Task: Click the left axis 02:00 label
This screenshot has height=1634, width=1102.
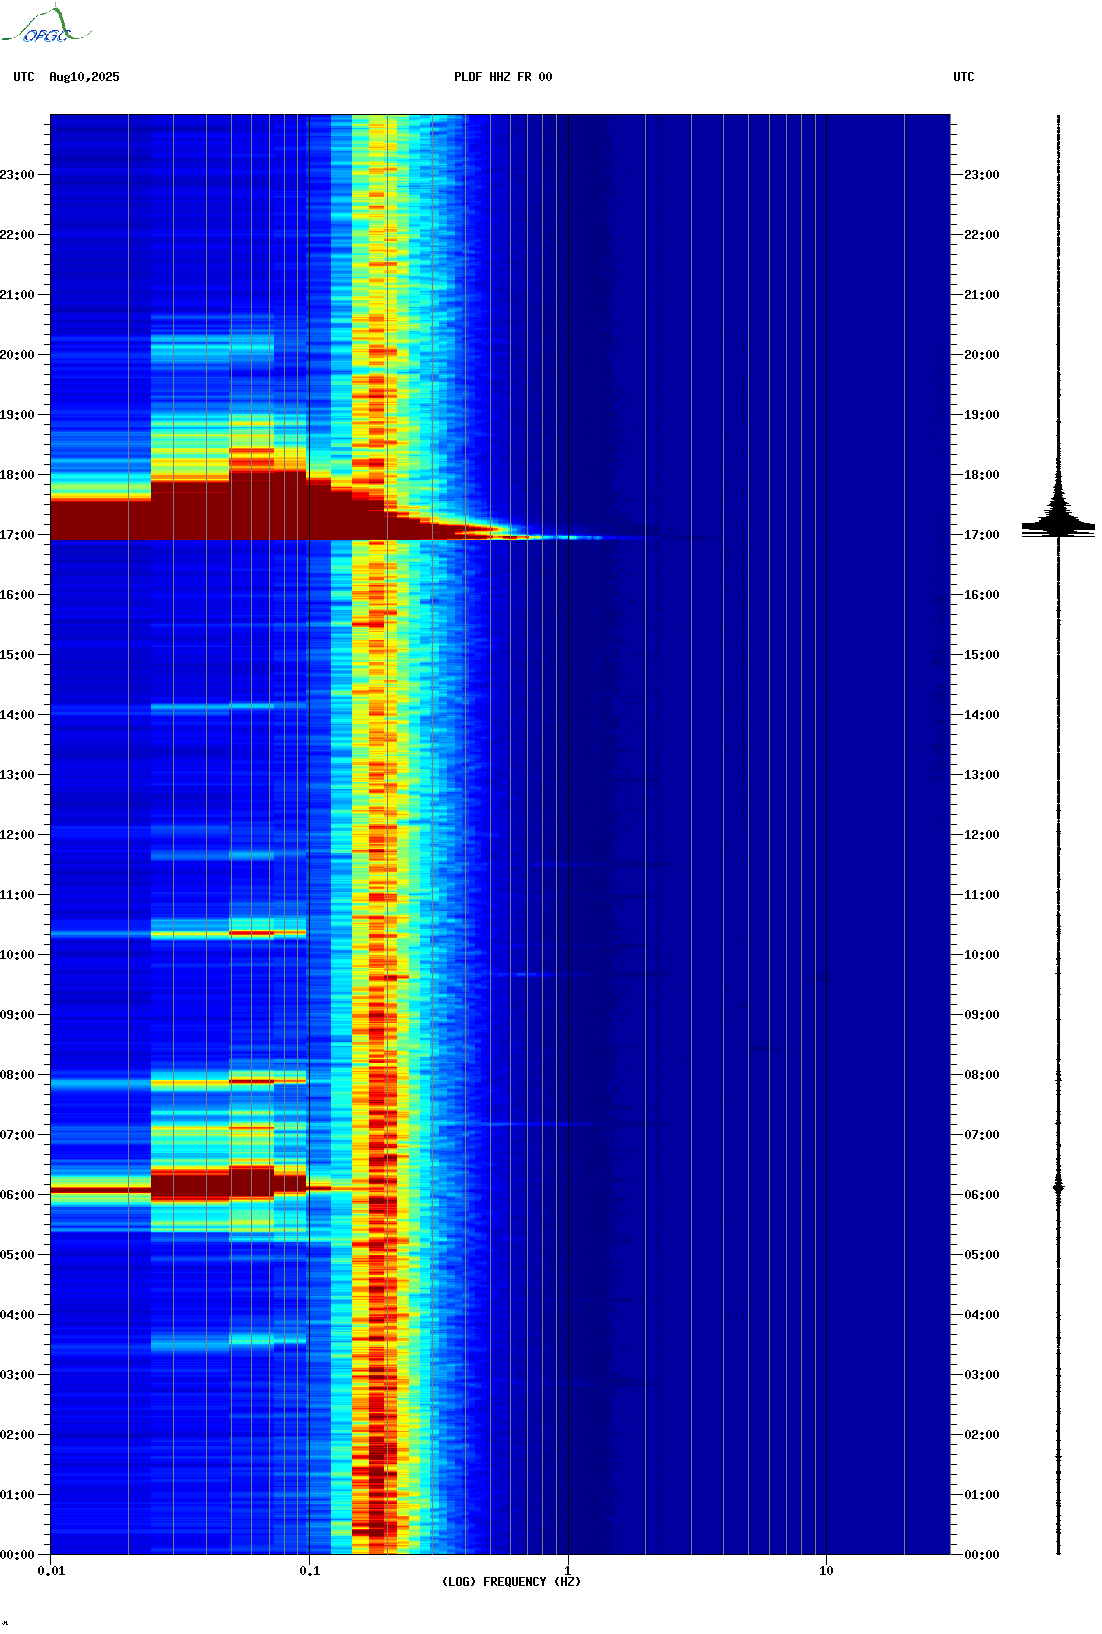Action: coord(17,1435)
